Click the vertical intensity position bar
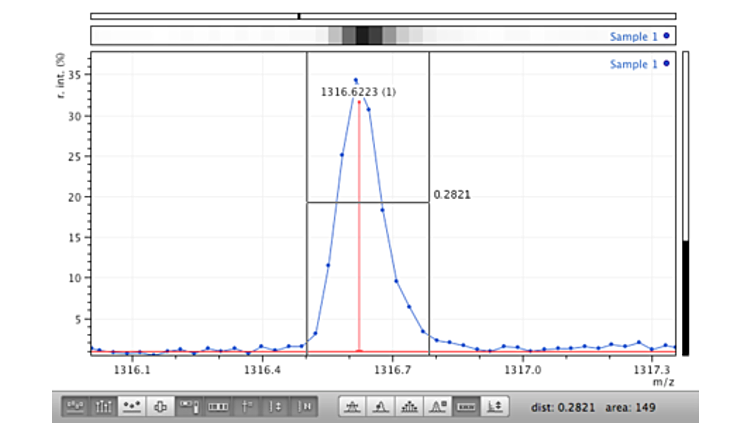The height and width of the screenshot is (423, 752). [x=685, y=203]
